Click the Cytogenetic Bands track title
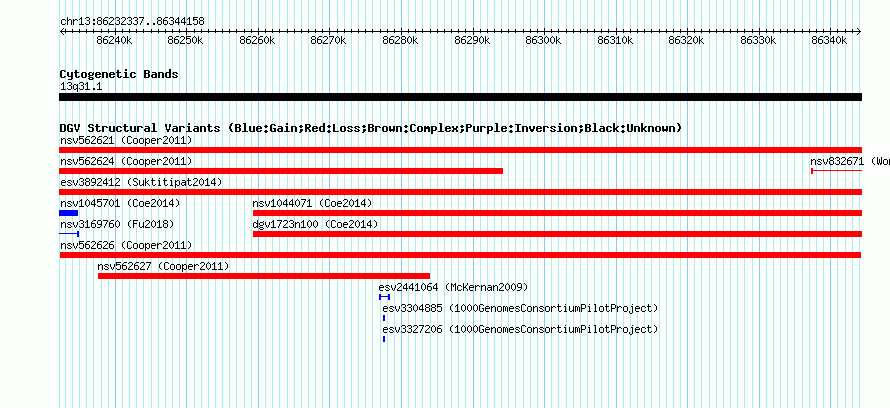Viewport: 890px width, 408px height. click(119, 74)
